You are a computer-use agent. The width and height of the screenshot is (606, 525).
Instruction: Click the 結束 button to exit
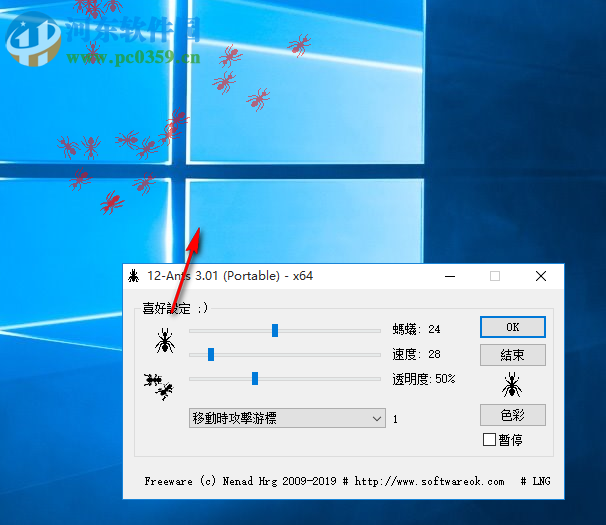pos(513,355)
